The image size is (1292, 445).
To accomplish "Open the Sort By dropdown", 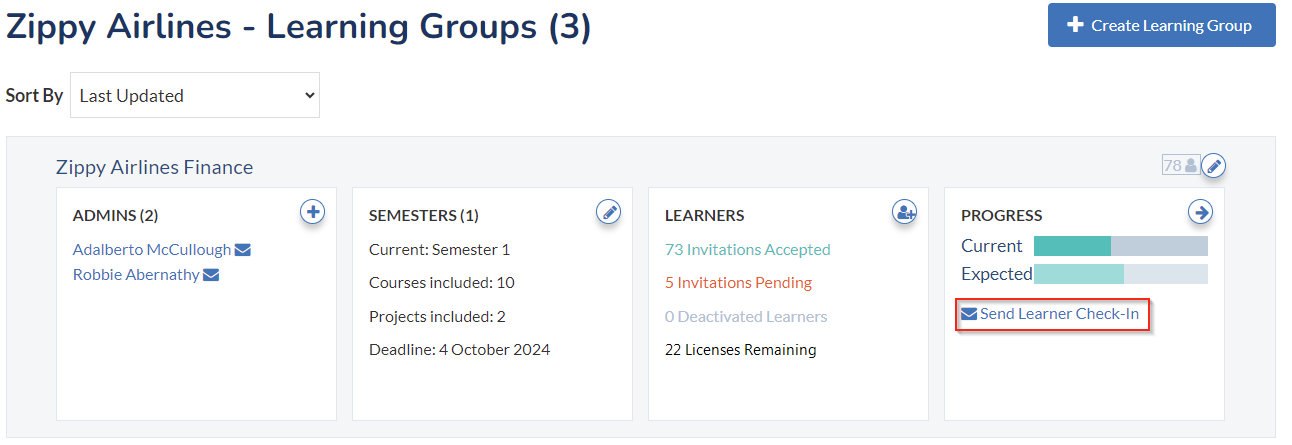I will (195, 95).
